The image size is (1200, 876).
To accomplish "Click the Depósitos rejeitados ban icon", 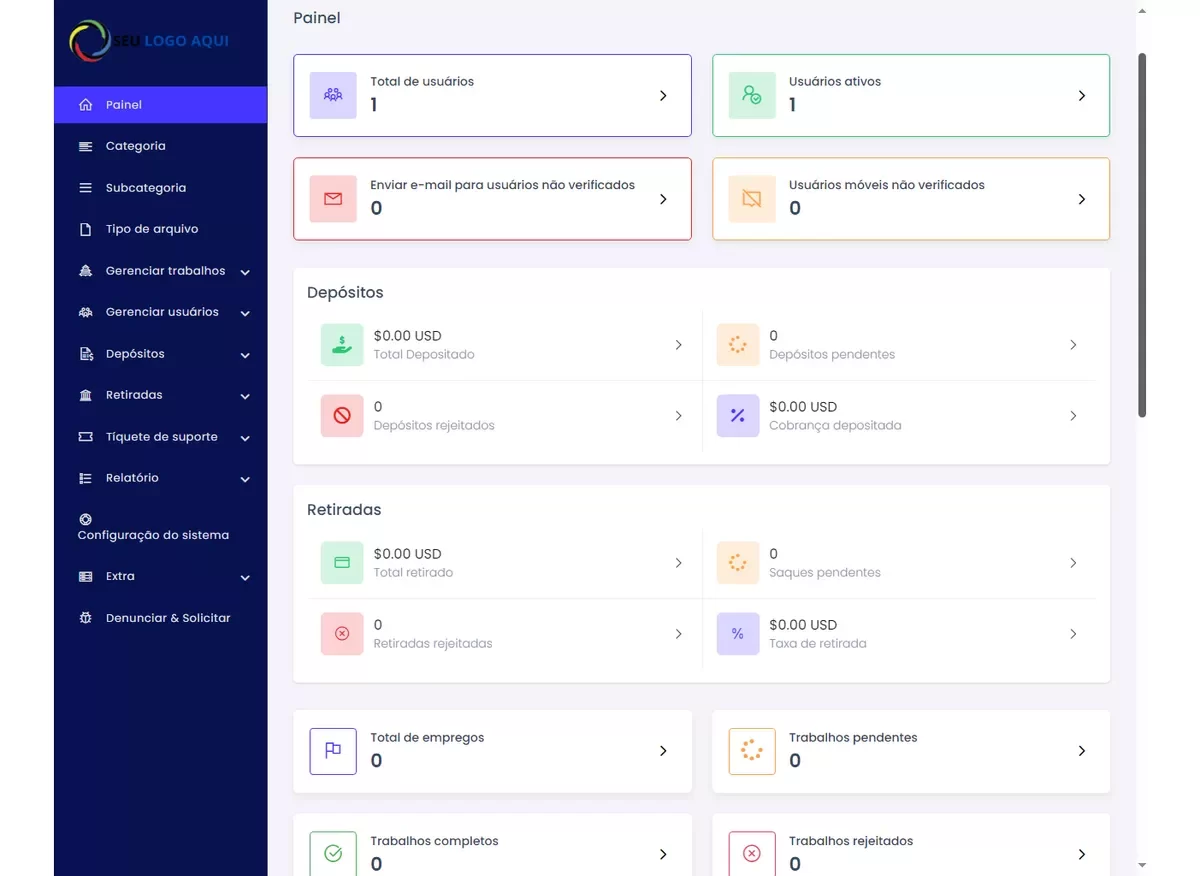I will [342, 416].
